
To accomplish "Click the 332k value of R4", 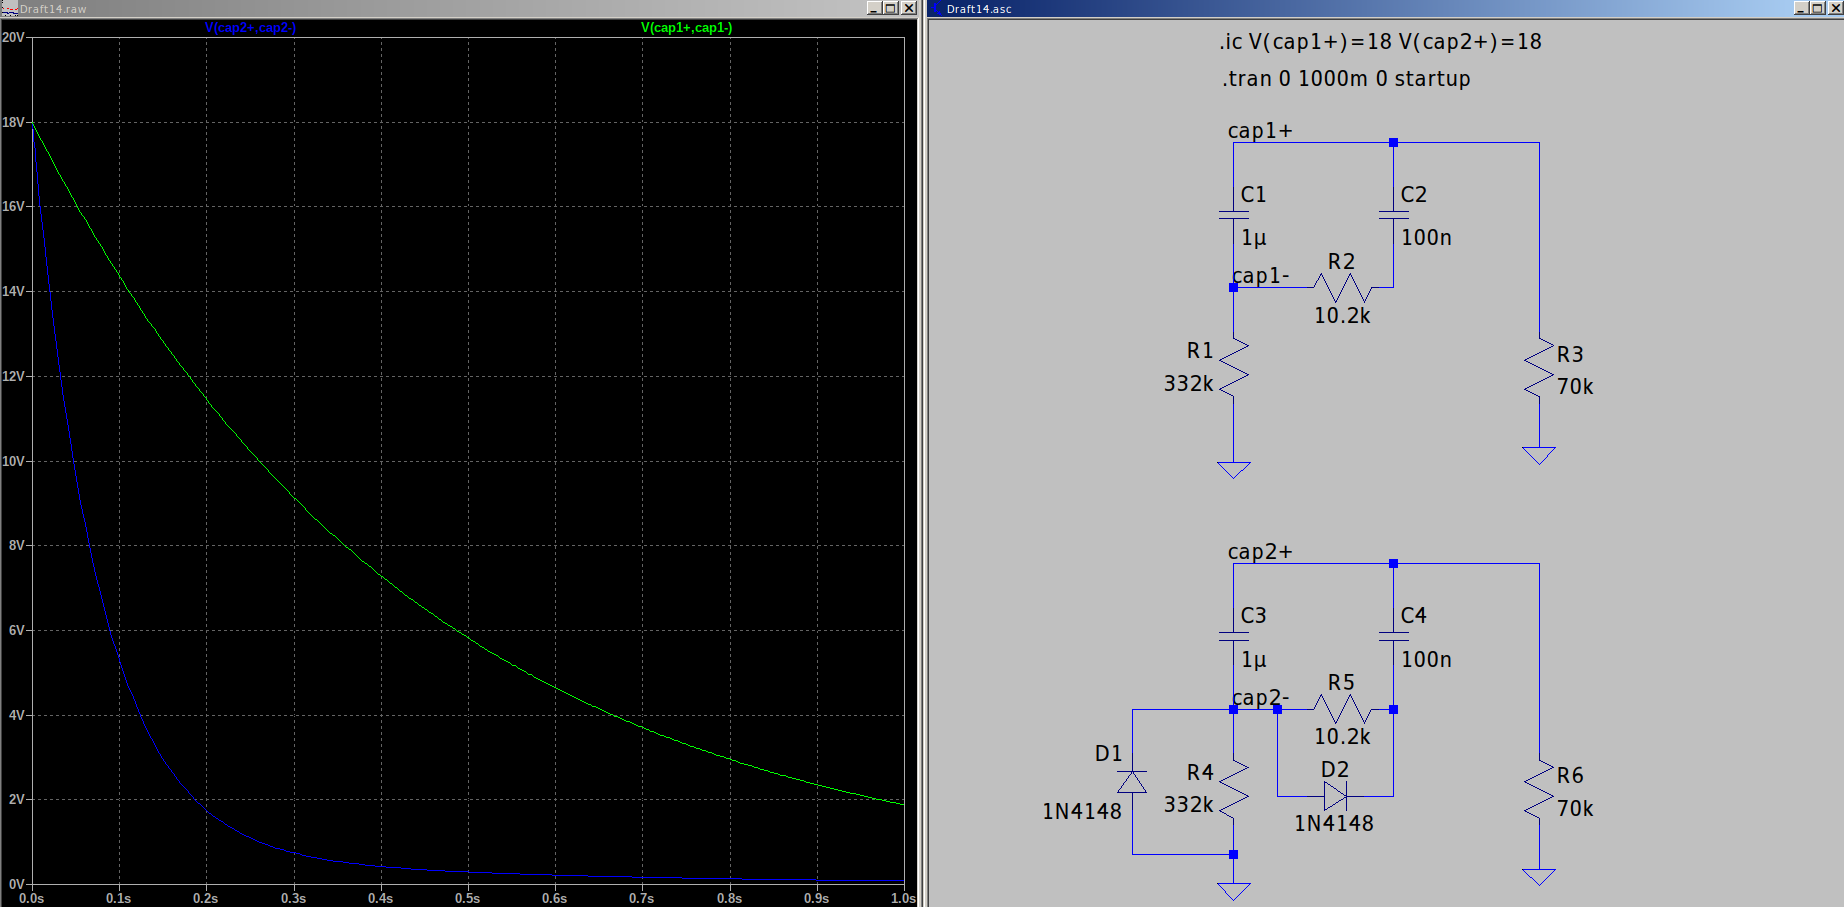I will [1189, 805].
